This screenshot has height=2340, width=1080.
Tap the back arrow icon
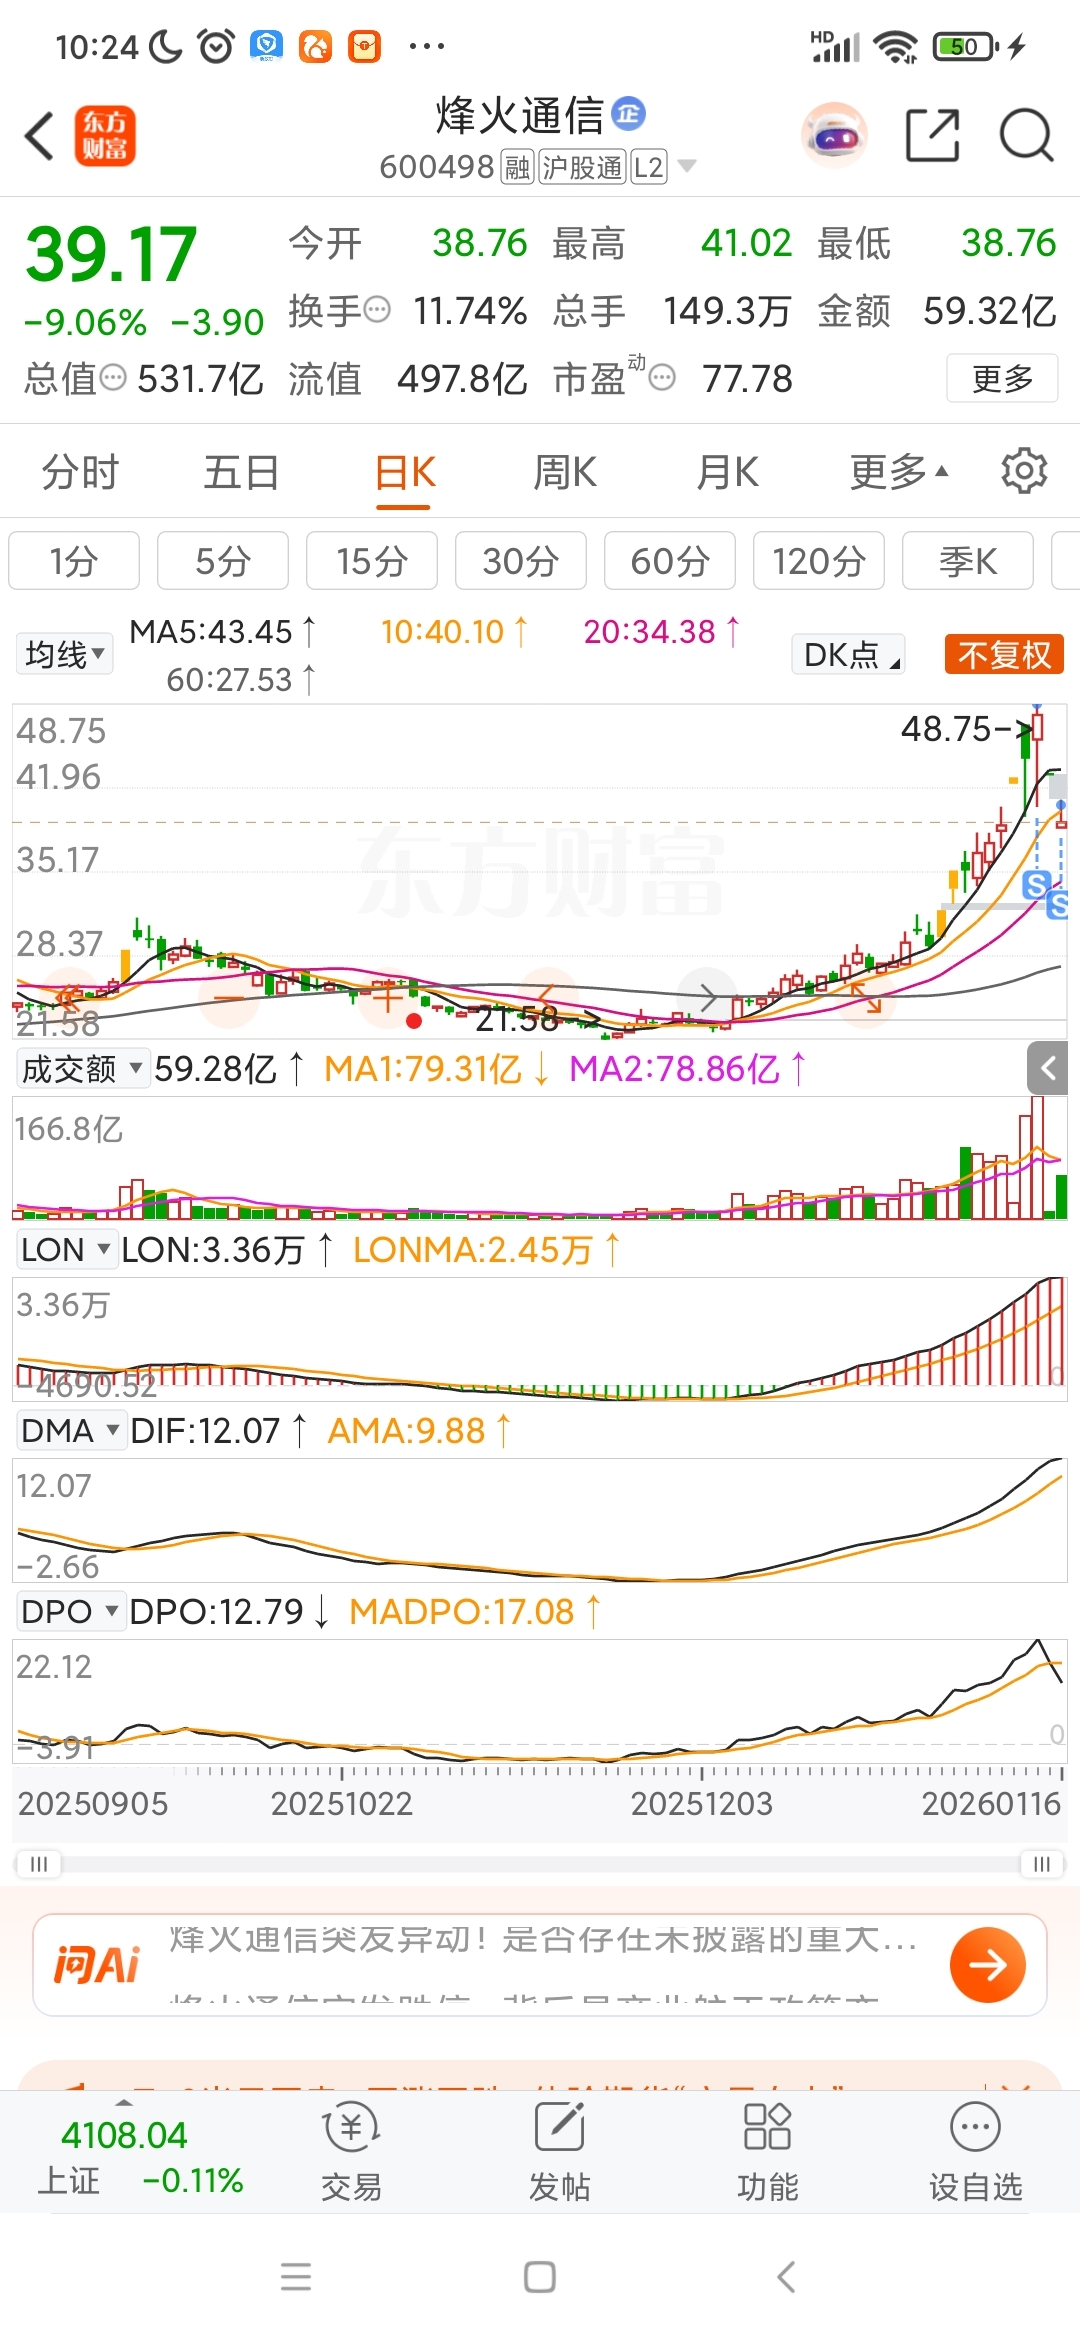click(x=40, y=135)
